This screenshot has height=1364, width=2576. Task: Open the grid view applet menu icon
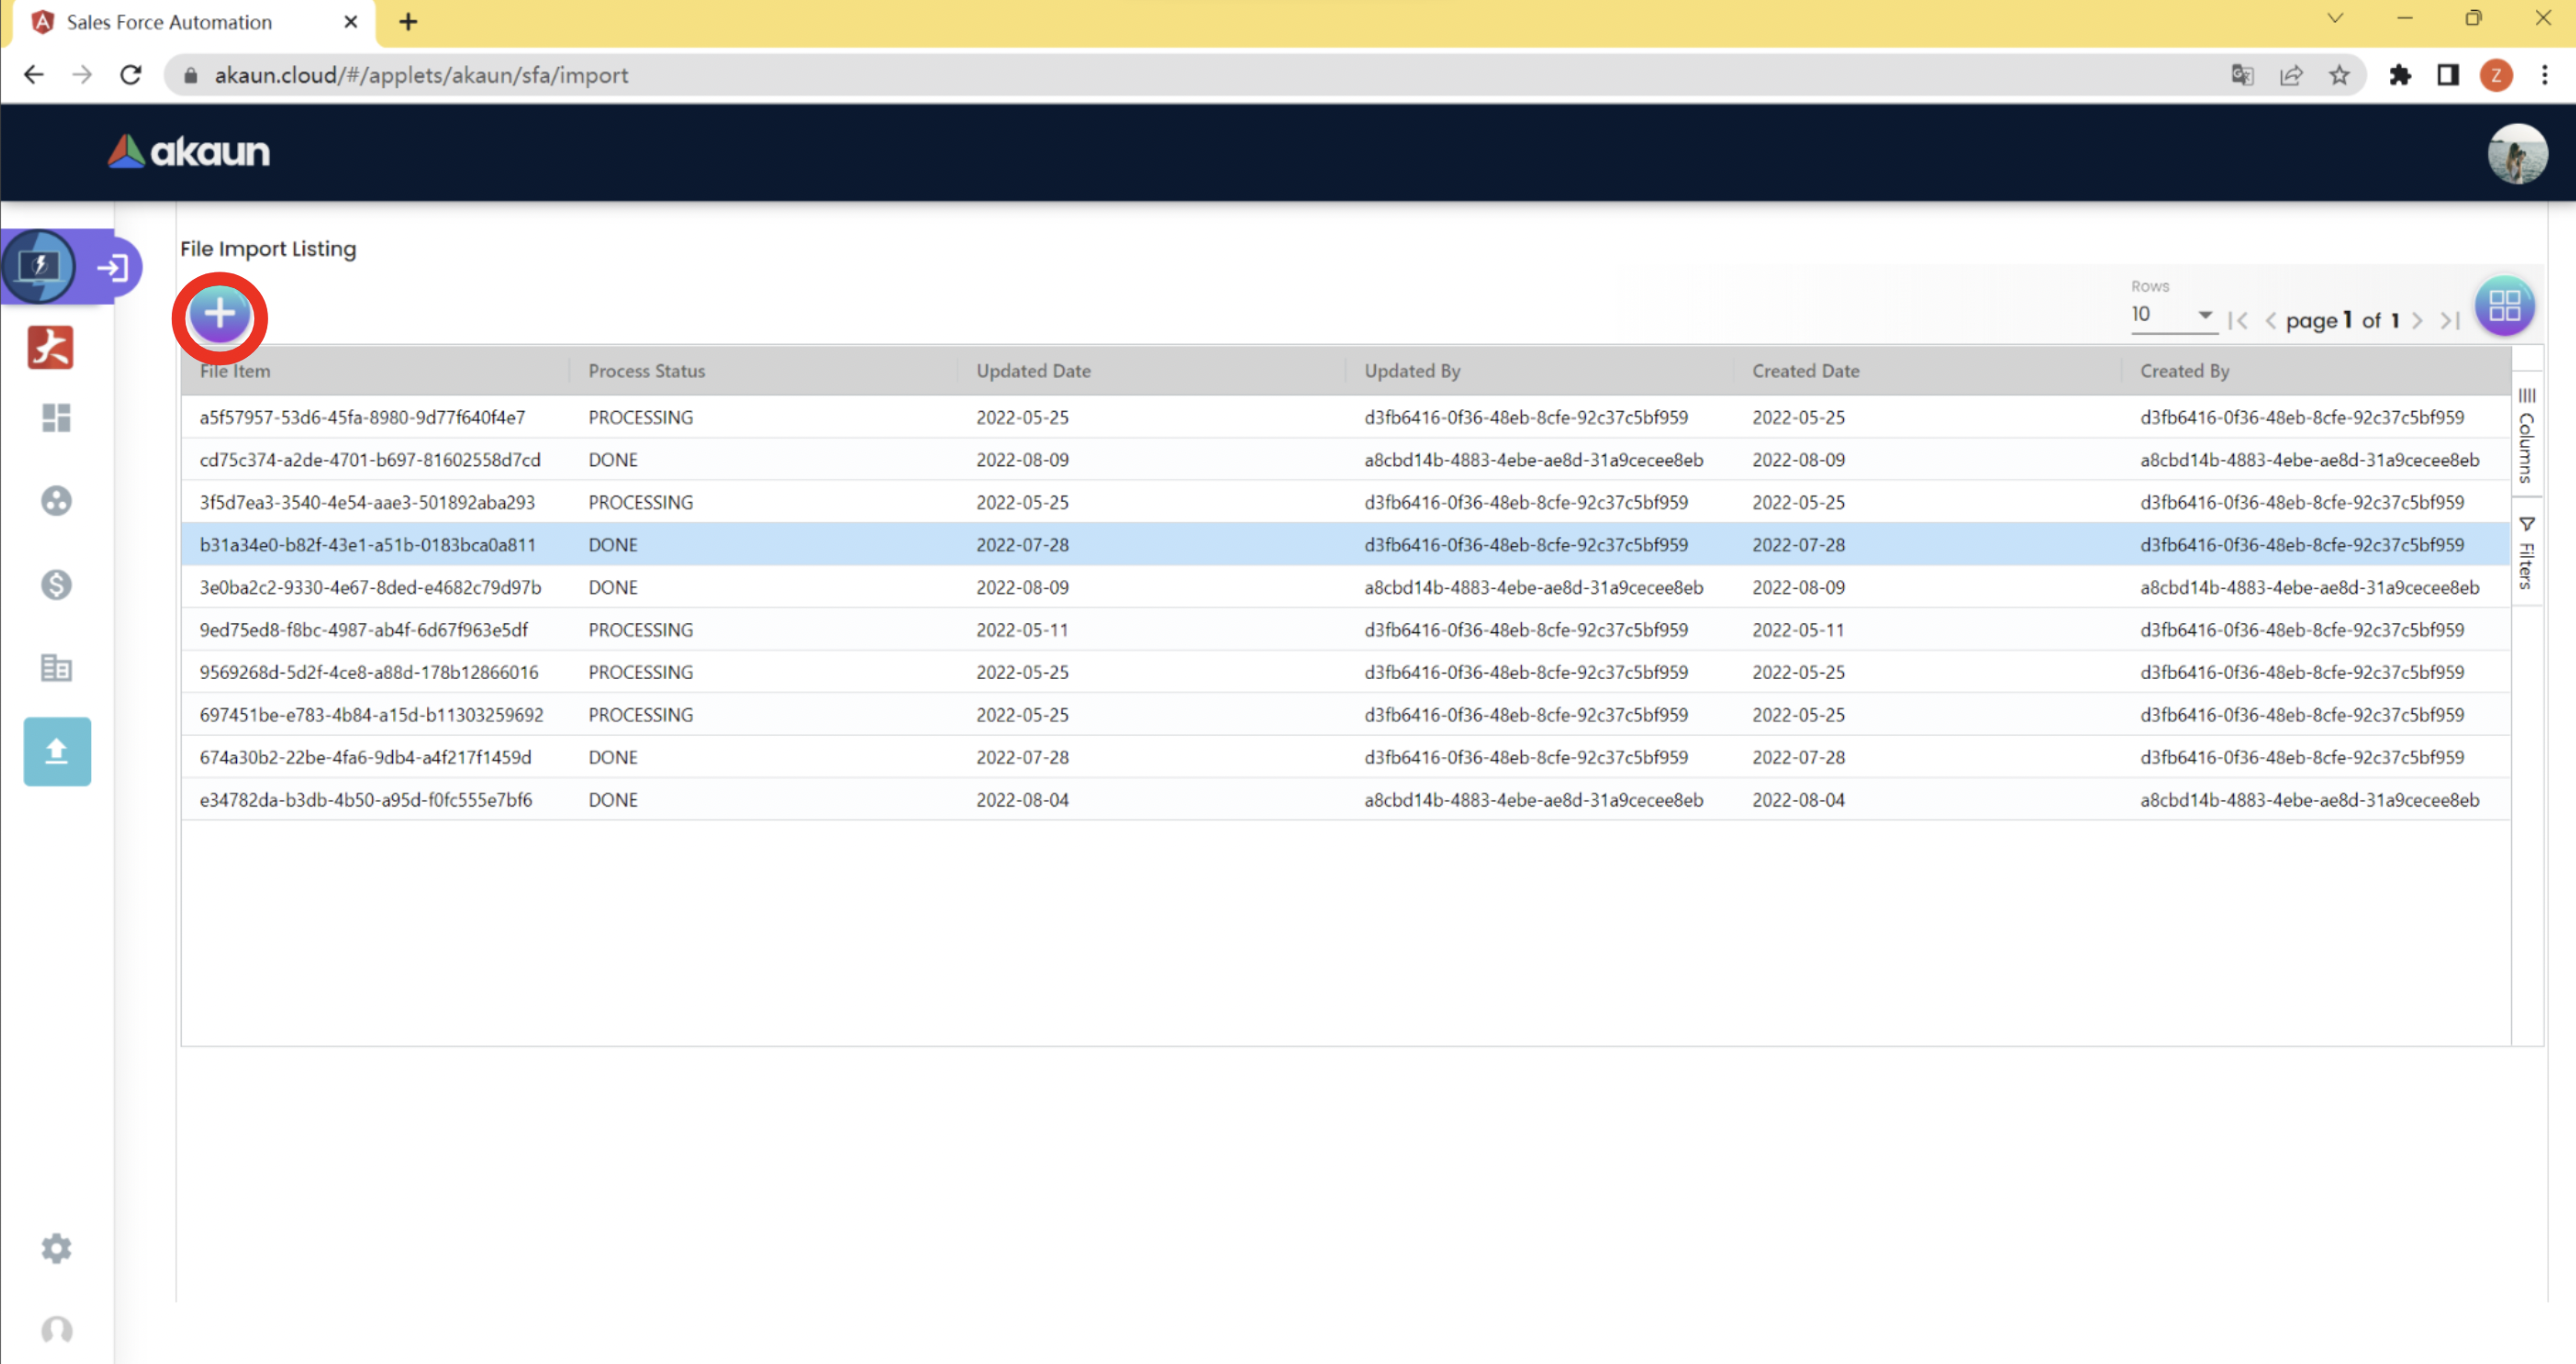pyautogui.click(x=2503, y=305)
